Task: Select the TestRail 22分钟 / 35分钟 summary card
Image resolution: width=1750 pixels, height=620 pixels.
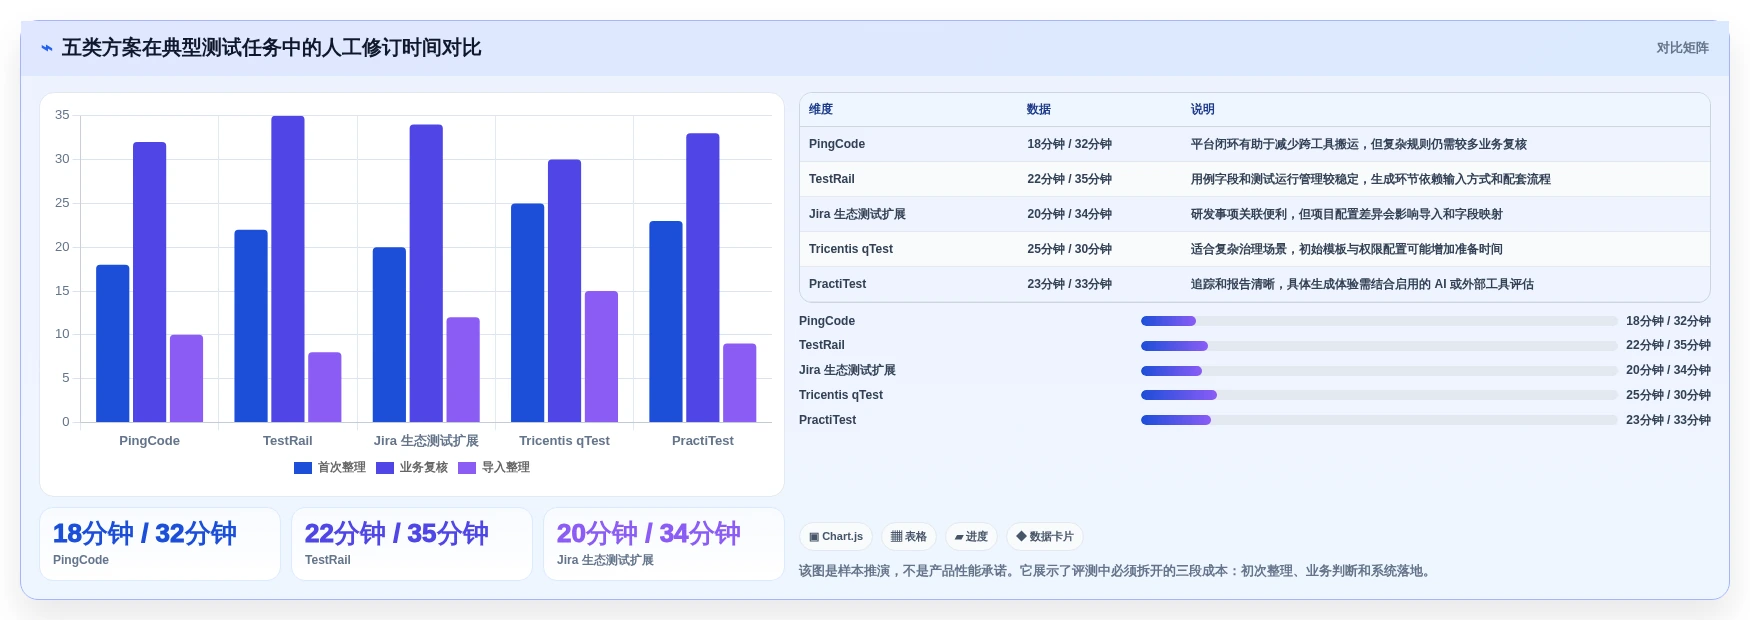Action: (412, 544)
